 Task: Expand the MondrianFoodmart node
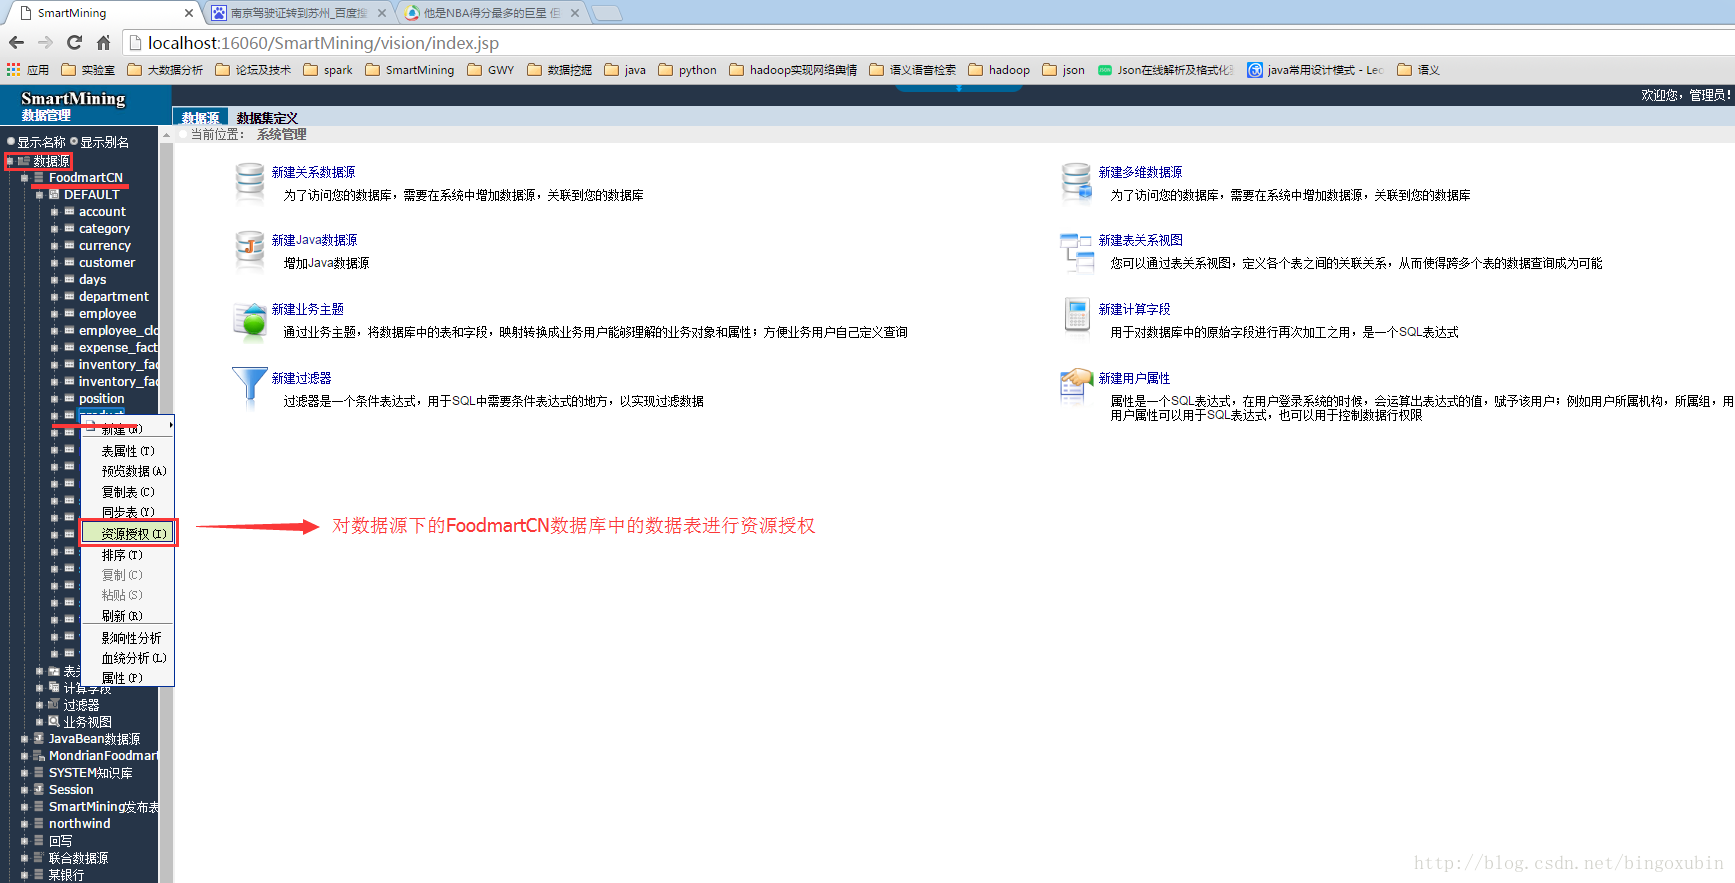(25, 755)
